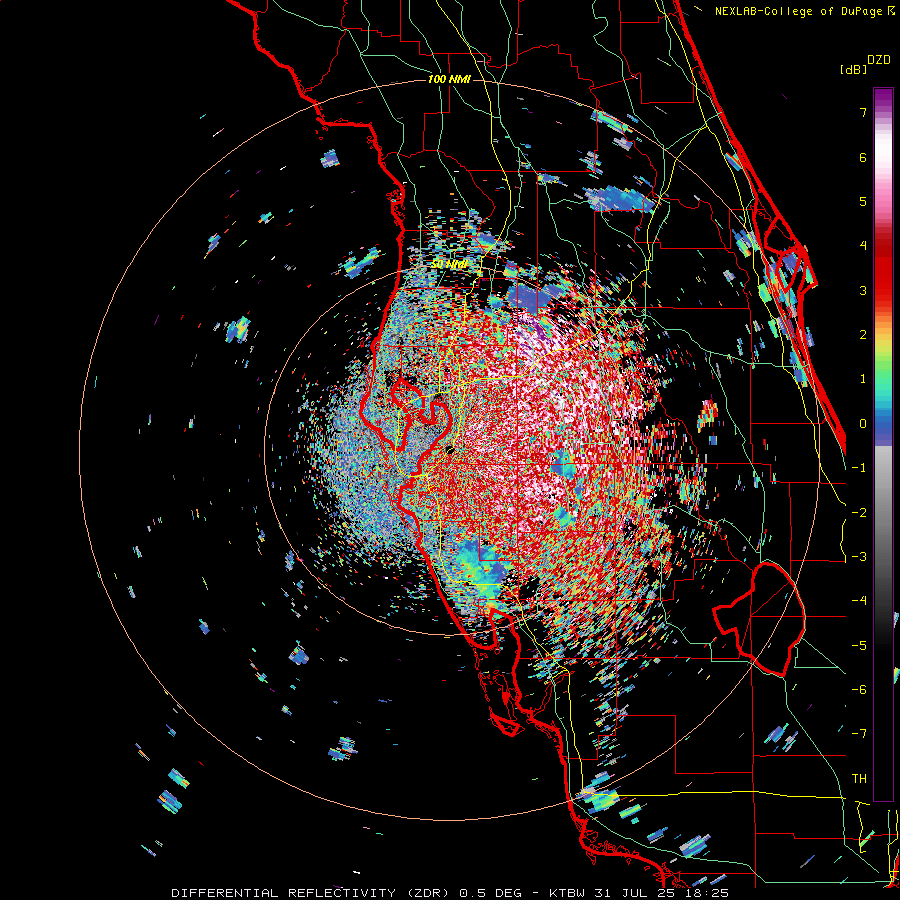
Task: Click the -6 value on color scale
Action: coord(859,690)
